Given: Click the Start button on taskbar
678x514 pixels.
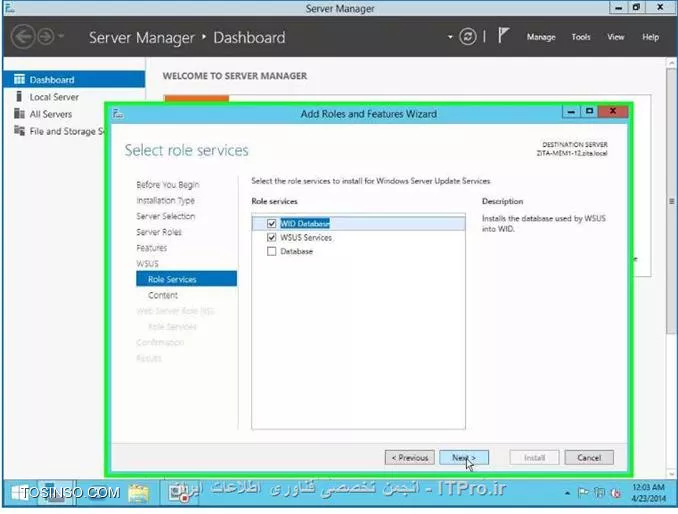Looking at the screenshot, I should point(19,492).
